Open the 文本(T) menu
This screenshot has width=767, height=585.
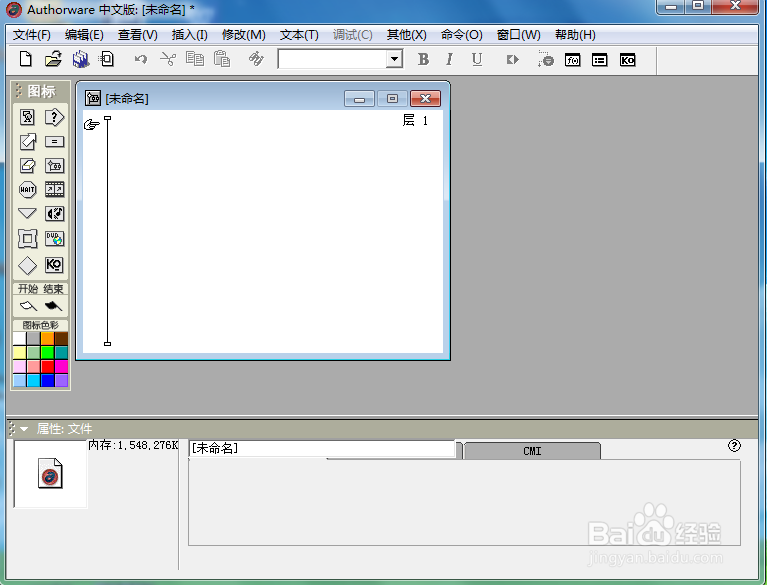click(299, 35)
